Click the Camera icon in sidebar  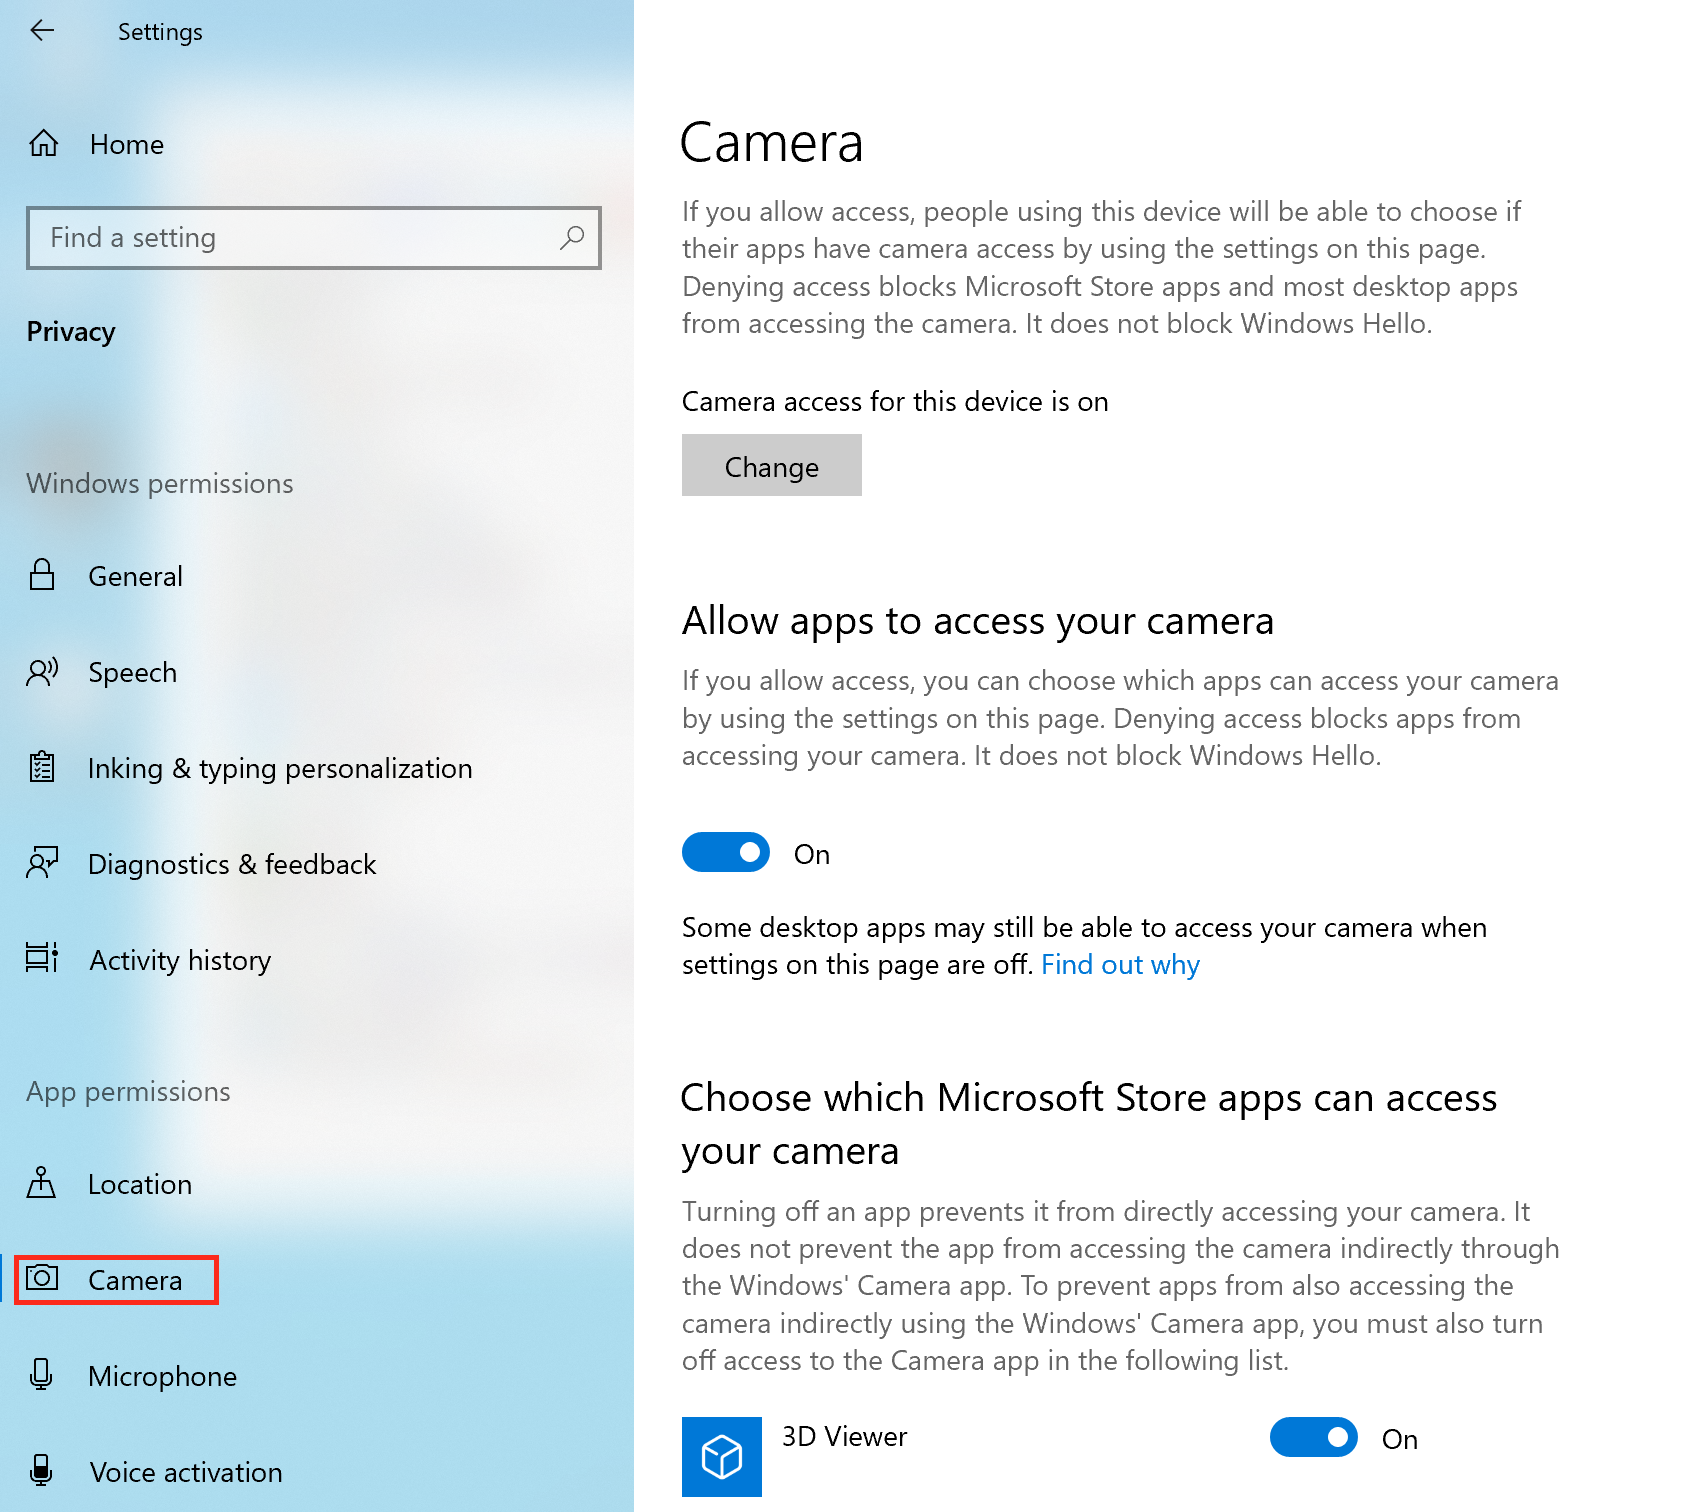42,1278
